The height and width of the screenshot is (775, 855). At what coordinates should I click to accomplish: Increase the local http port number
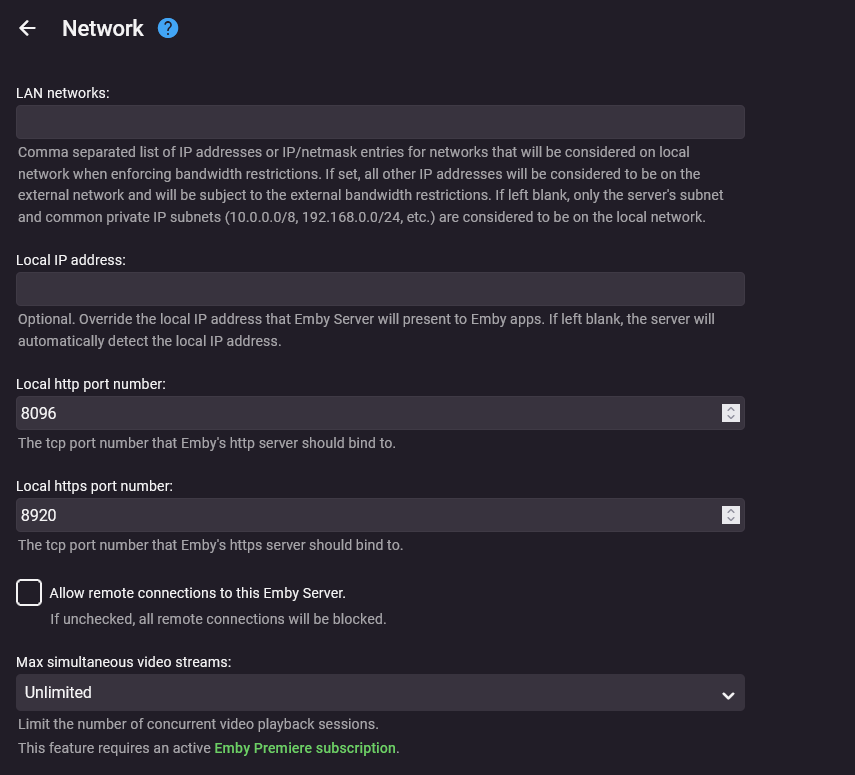point(731,409)
